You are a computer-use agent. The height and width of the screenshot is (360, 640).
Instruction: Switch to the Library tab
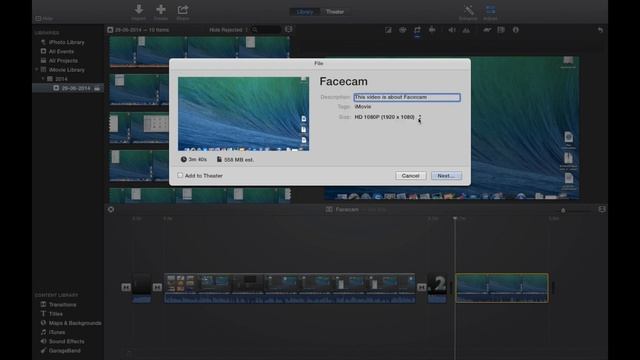304,12
